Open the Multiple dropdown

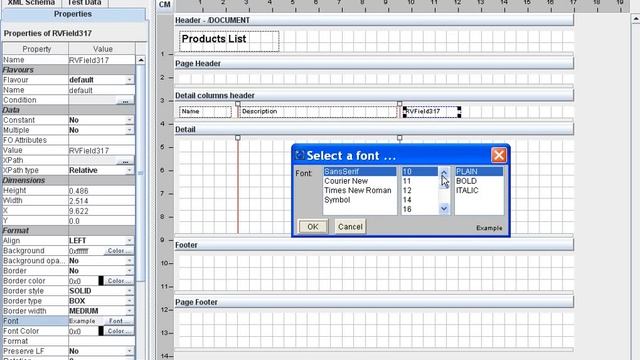pos(129,130)
